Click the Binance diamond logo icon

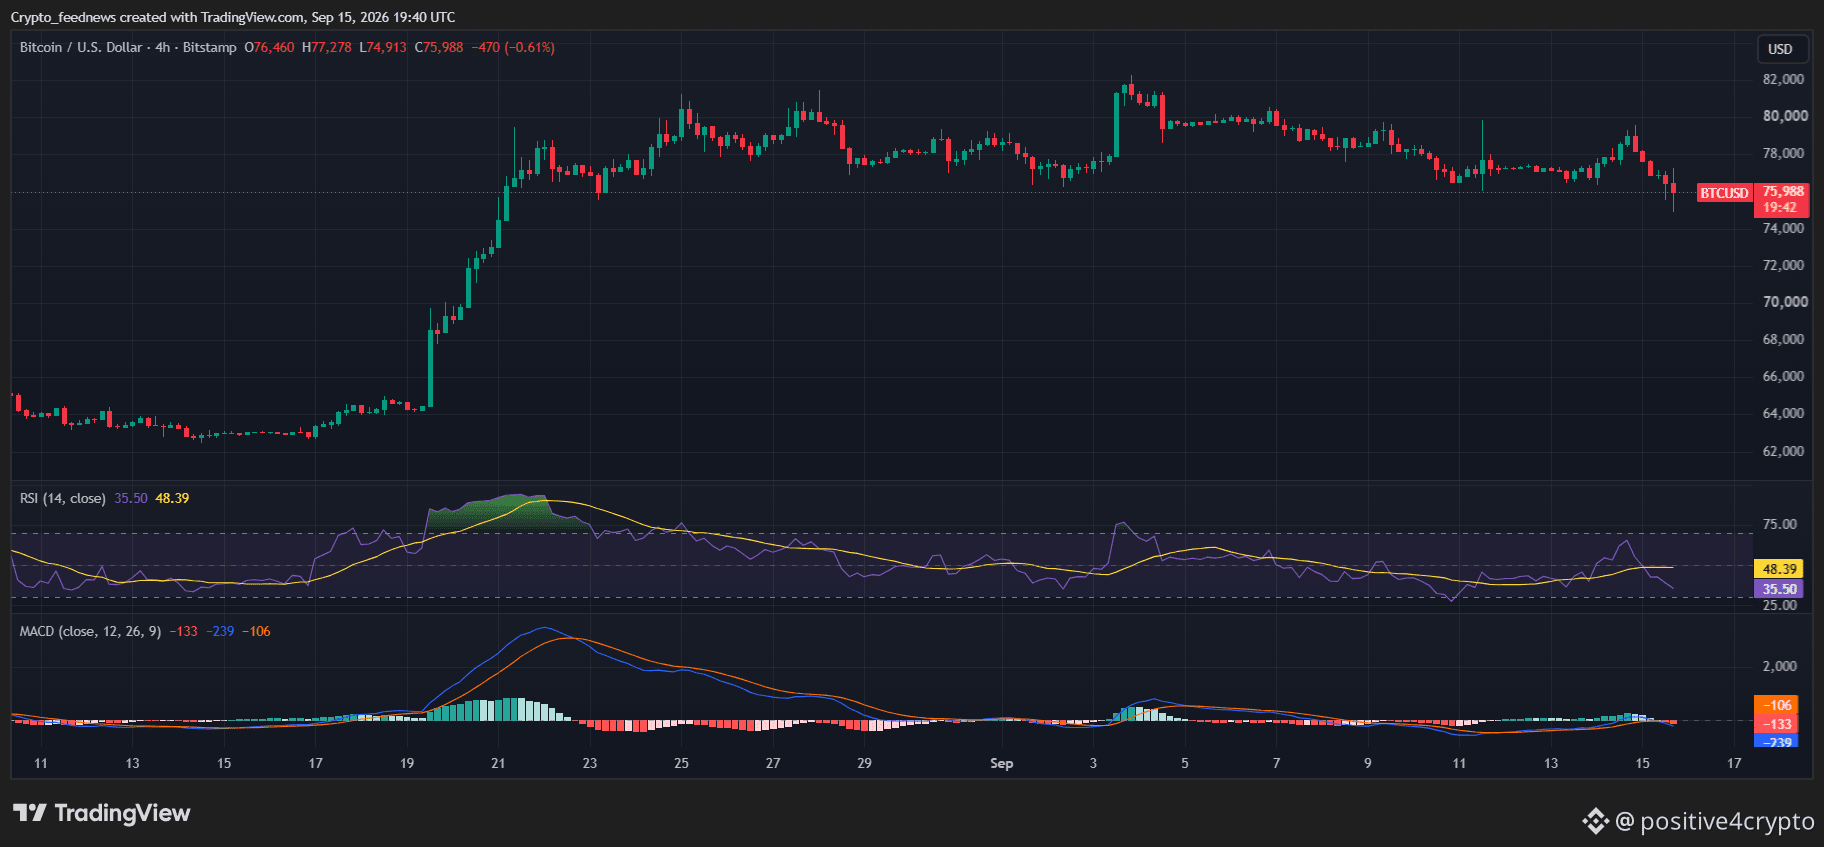[x=1595, y=821]
